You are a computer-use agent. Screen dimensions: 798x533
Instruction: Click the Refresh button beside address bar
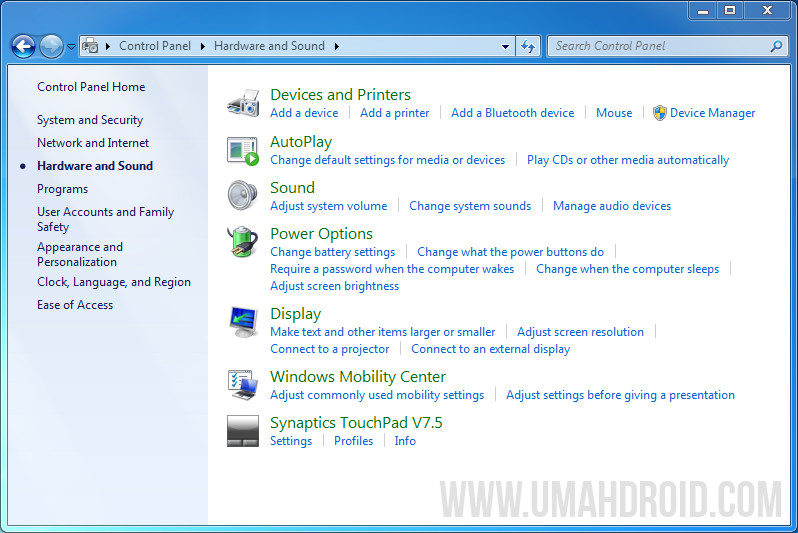point(528,46)
